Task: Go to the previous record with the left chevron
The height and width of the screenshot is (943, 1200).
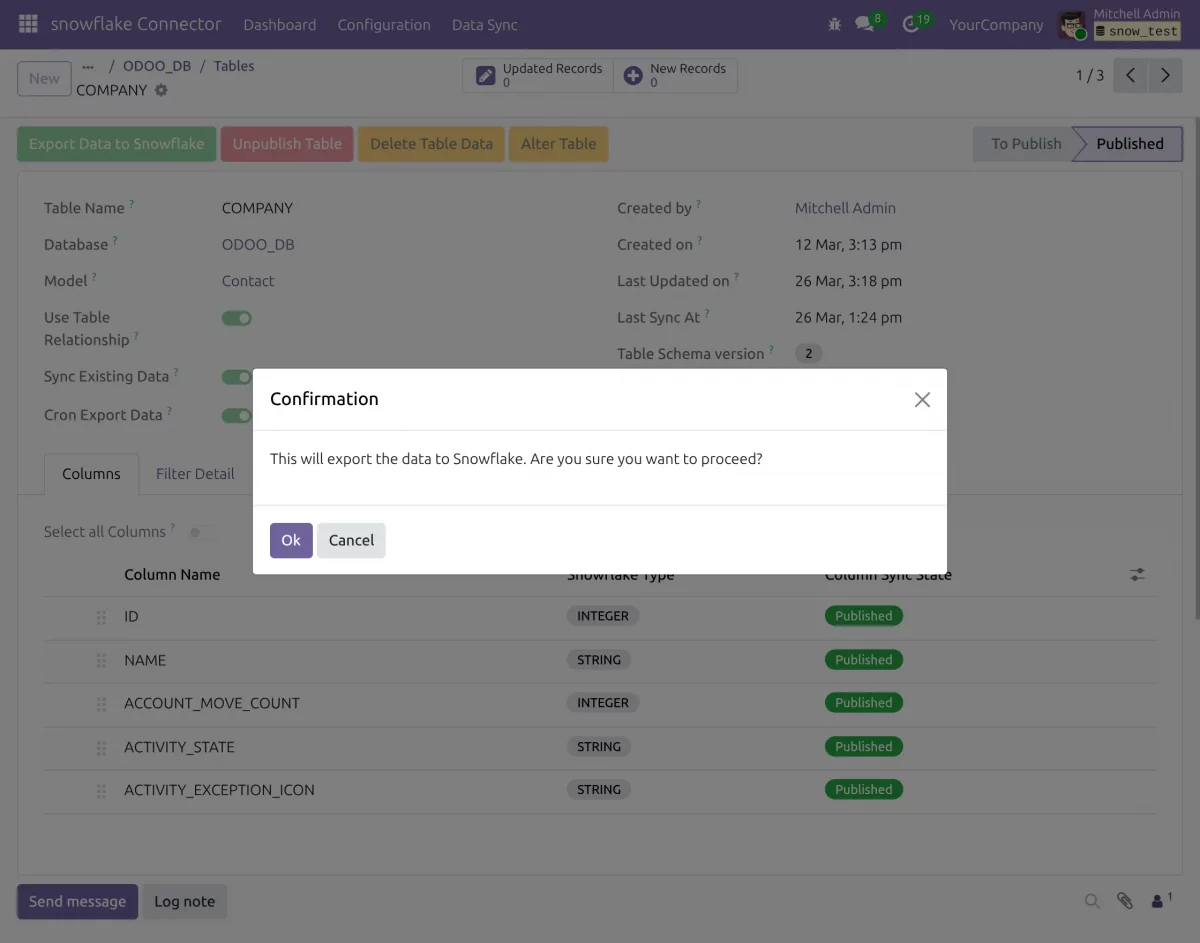Action: point(1130,74)
